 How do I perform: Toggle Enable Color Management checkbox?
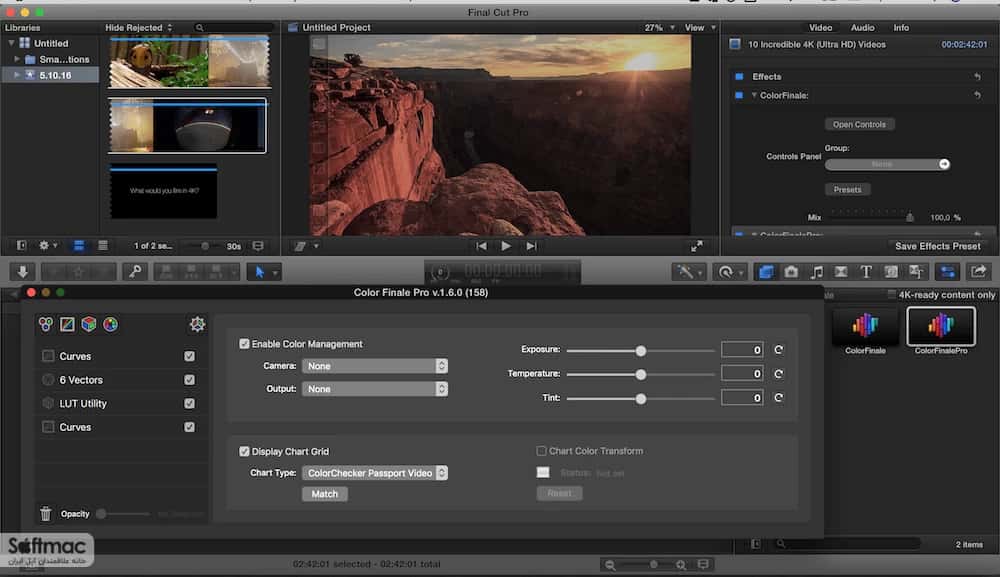(244, 344)
